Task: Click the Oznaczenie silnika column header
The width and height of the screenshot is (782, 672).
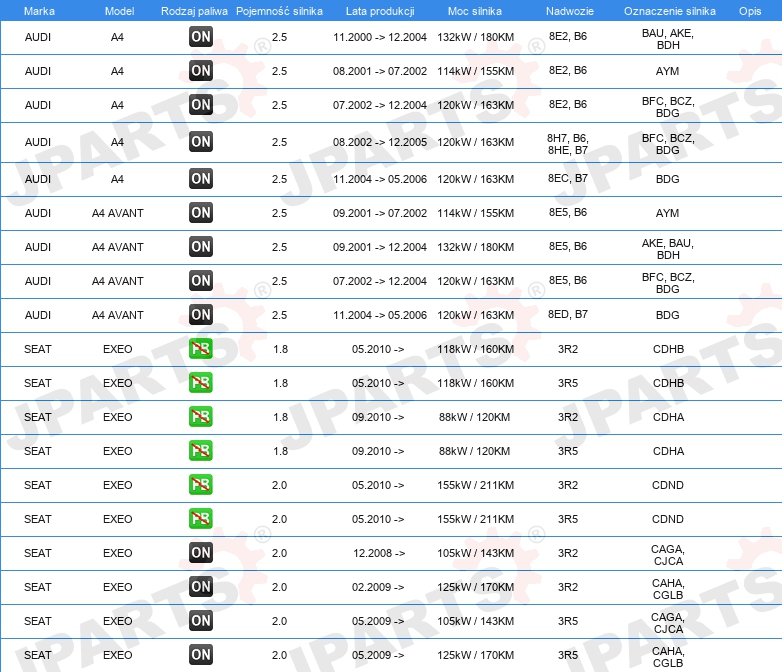Action: tap(670, 11)
